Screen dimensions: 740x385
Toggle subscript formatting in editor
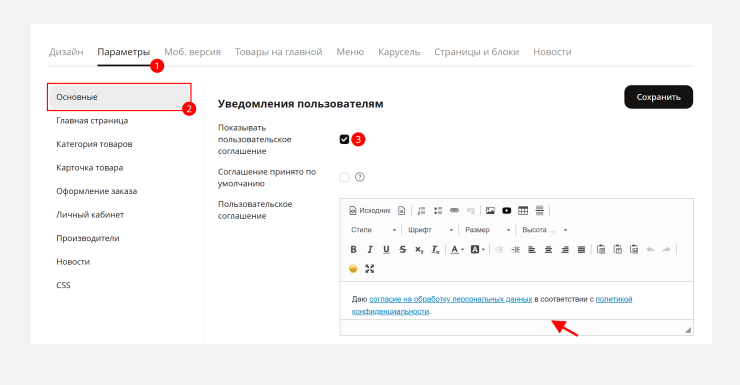[x=419, y=250]
